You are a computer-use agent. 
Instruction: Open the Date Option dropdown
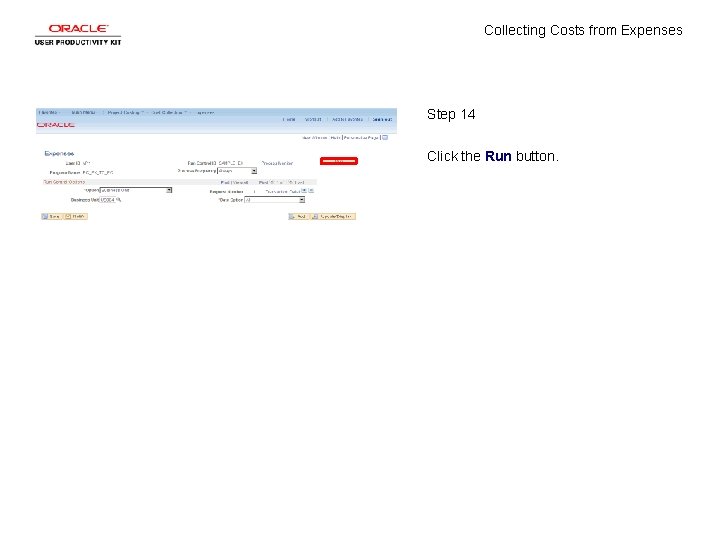point(275,200)
